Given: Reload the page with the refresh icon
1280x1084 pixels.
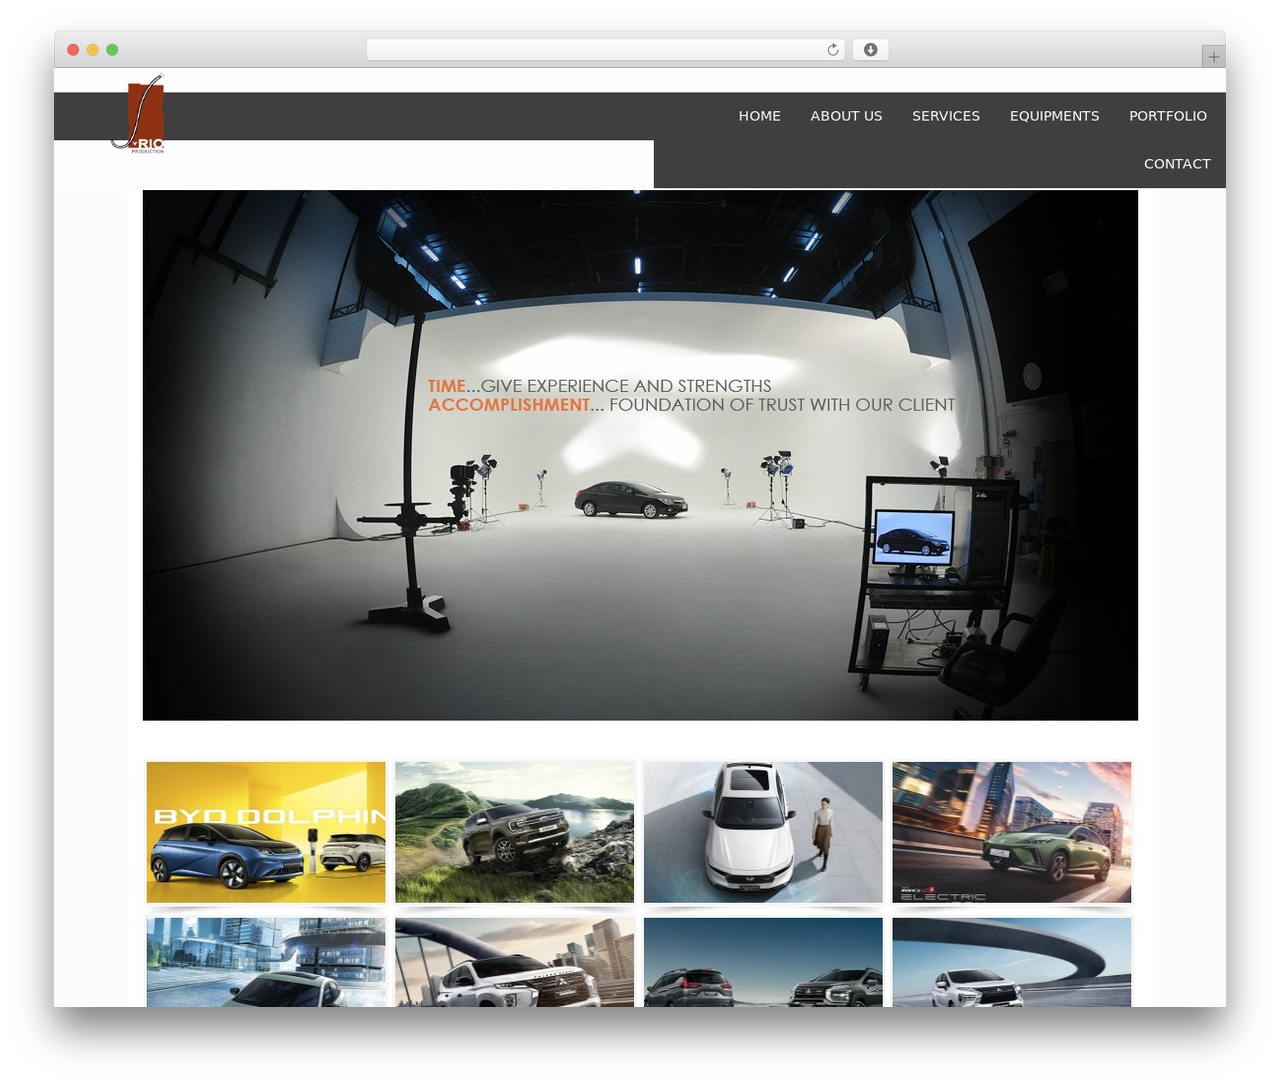Looking at the screenshot, I should click(832, 50).
